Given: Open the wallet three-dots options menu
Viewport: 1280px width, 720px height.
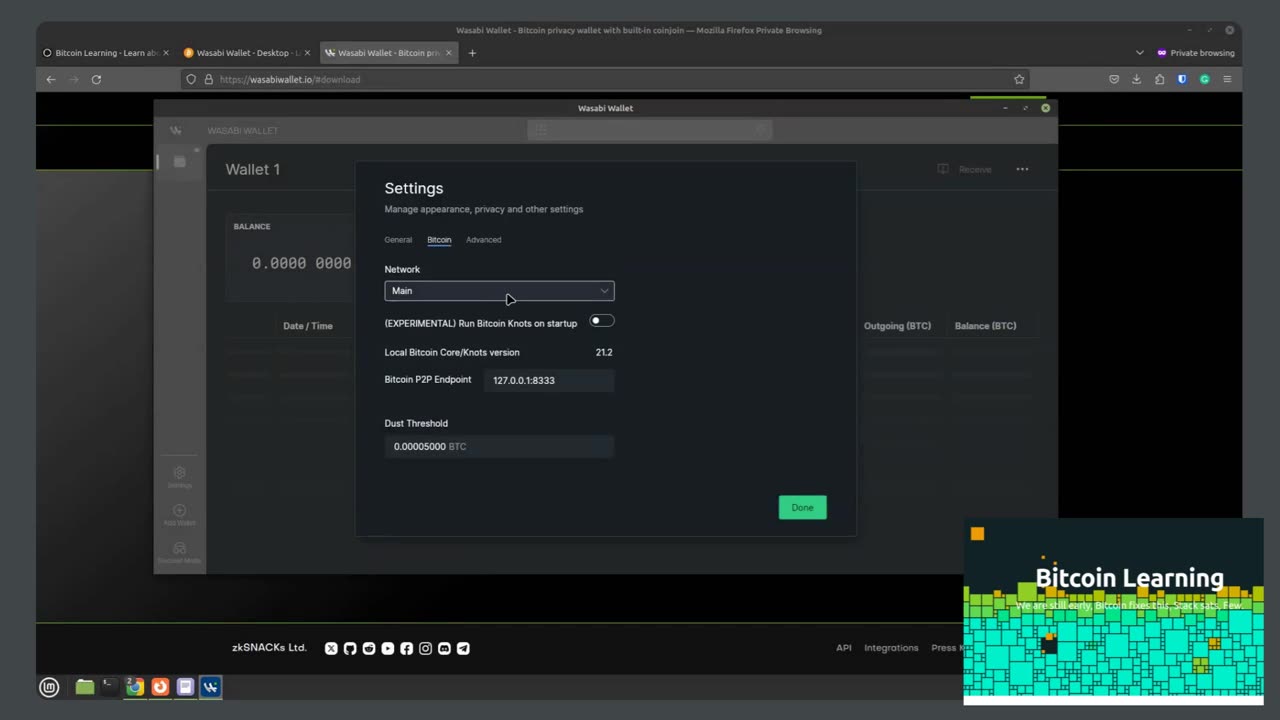Looking at the screenshot, I should tap(1022, 169).
